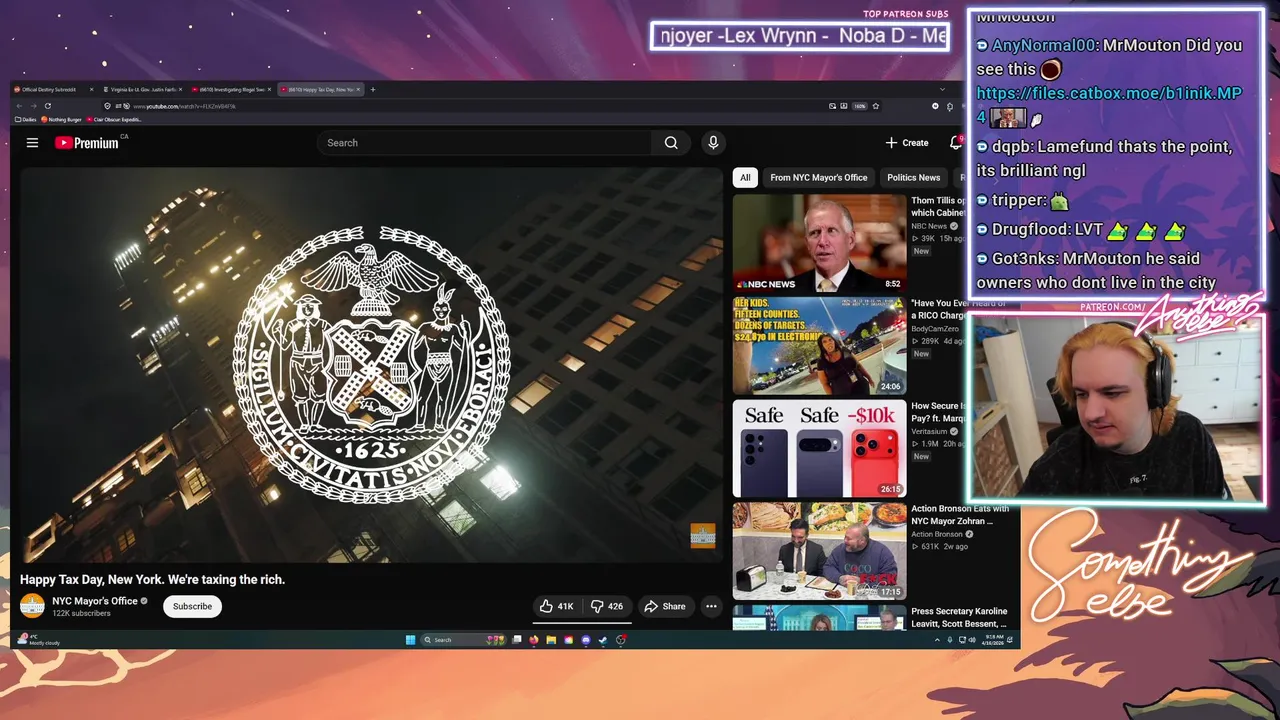The height and width of the screenshot is (720, 1280).
Task: Open volume control in system tray
Action: point(972,640)
